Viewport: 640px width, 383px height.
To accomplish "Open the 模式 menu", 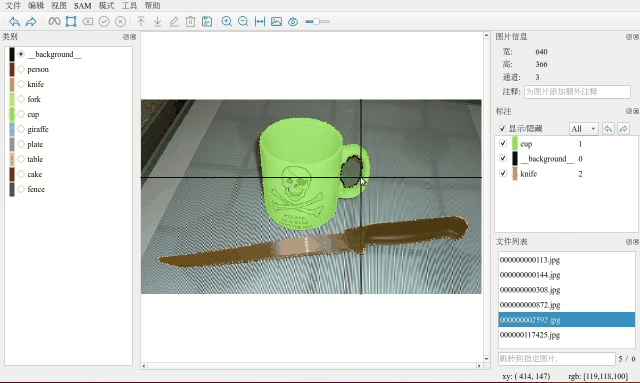I will (x=107, y=5).
